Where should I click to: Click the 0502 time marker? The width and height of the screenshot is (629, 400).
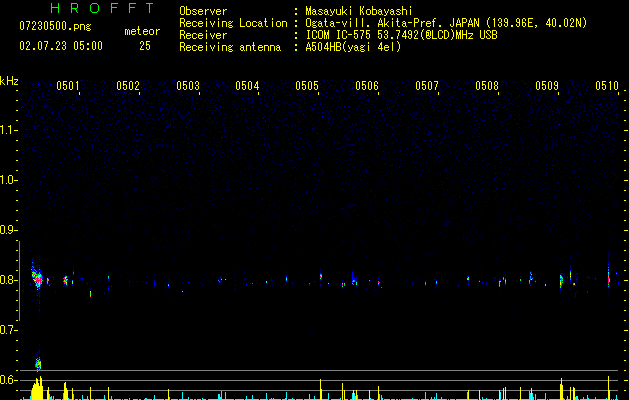click(128, 85)
